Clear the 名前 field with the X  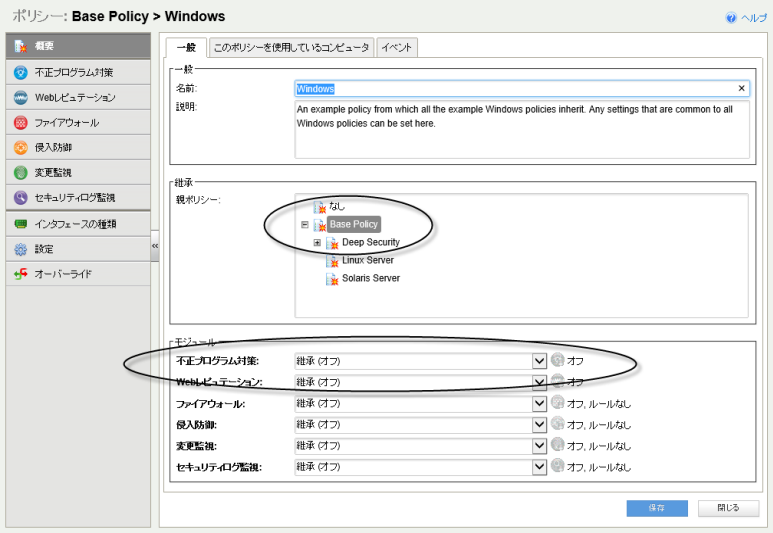(741, 88)
